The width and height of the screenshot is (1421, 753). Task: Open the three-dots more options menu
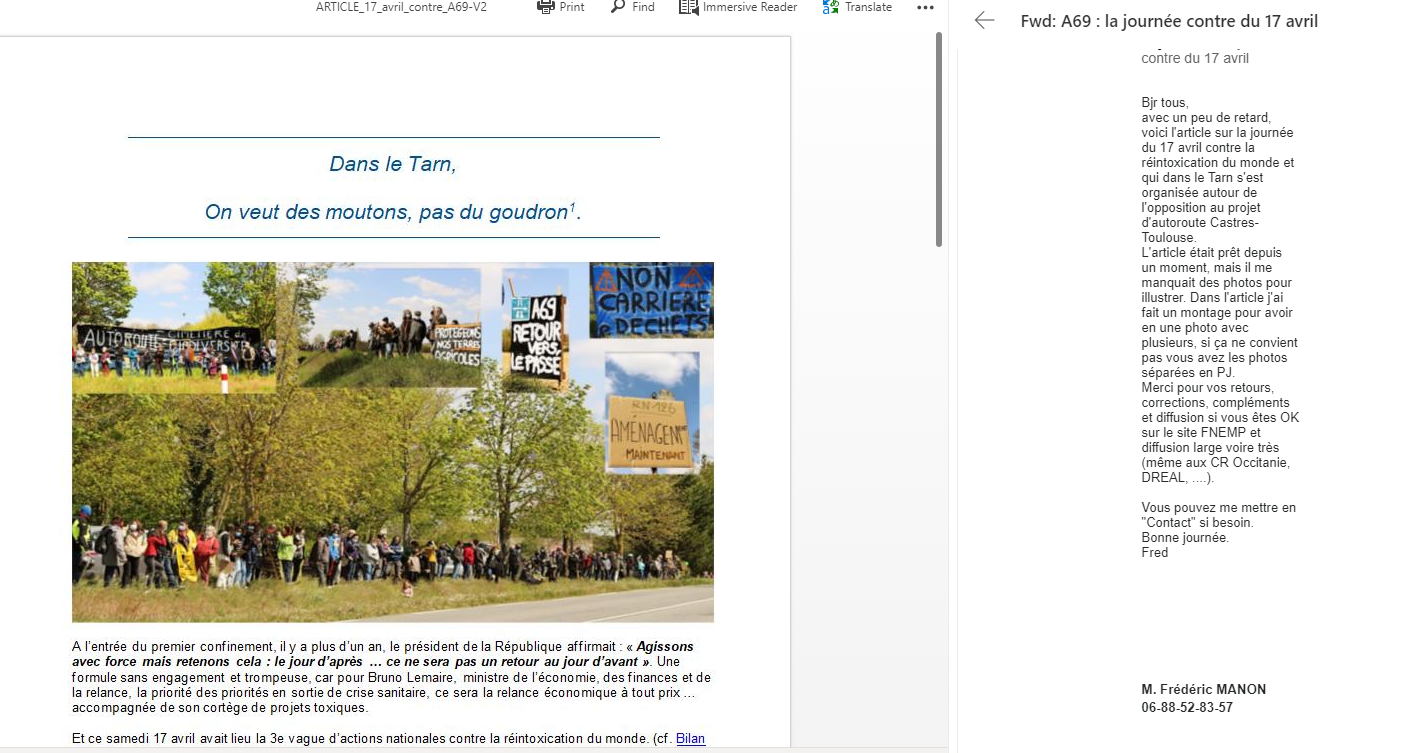pyautogui.click(x=924, y=8)
